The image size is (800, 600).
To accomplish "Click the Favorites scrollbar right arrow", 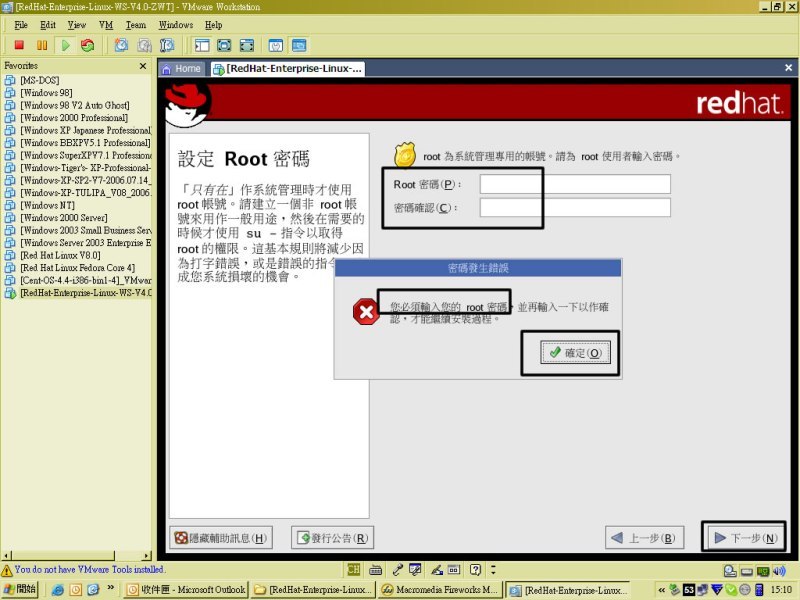I will point(147,555).
